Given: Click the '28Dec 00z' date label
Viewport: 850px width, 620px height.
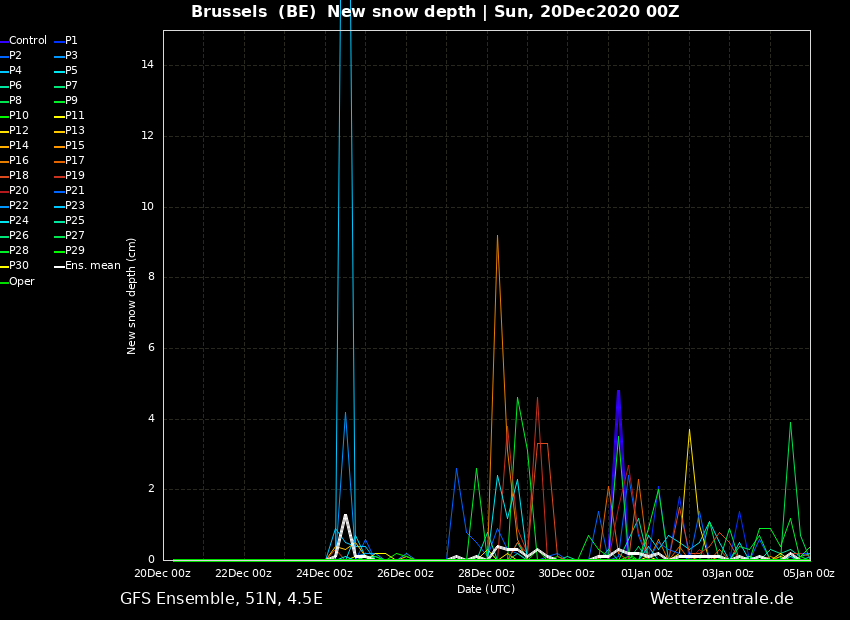Looking at the screenshot, I should [x=486, y=573].
